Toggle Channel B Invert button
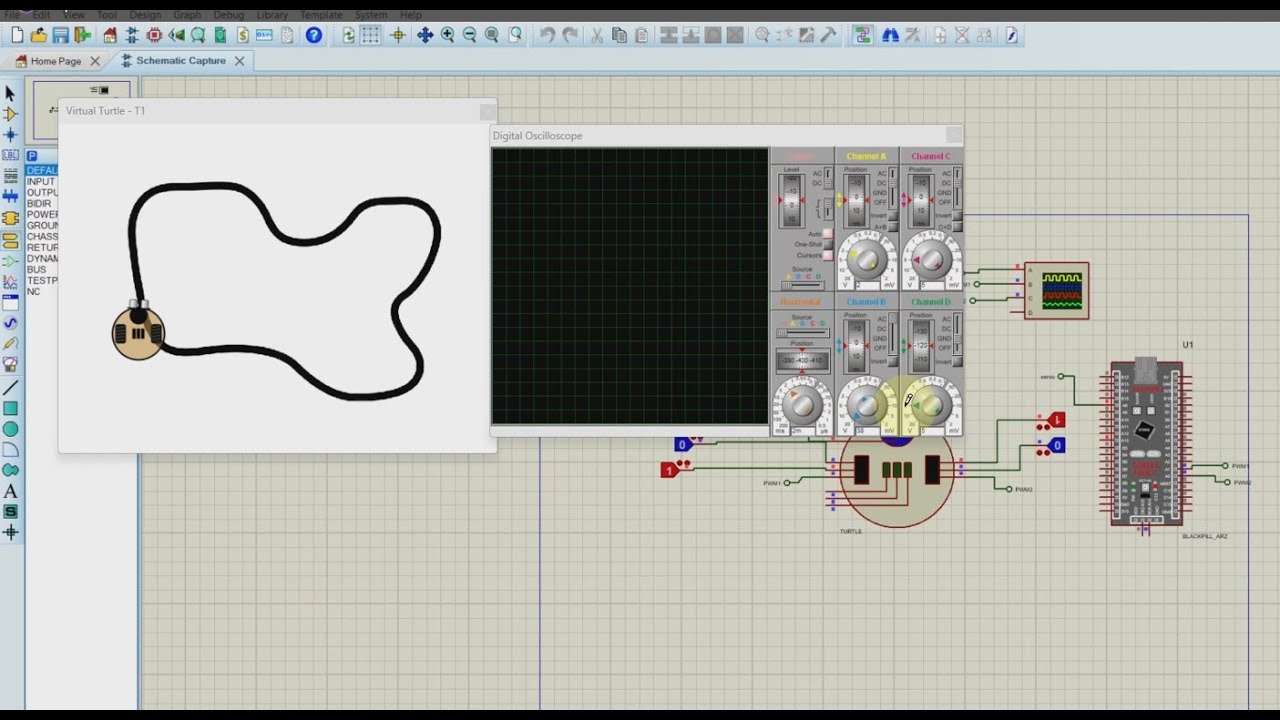This screenshot has width=1280, height=720. (x=892, y=361)
